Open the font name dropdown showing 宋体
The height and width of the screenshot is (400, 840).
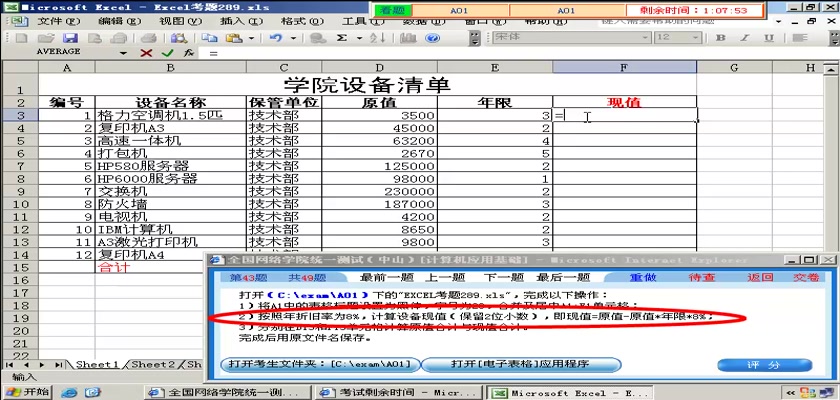pos(646,37)
